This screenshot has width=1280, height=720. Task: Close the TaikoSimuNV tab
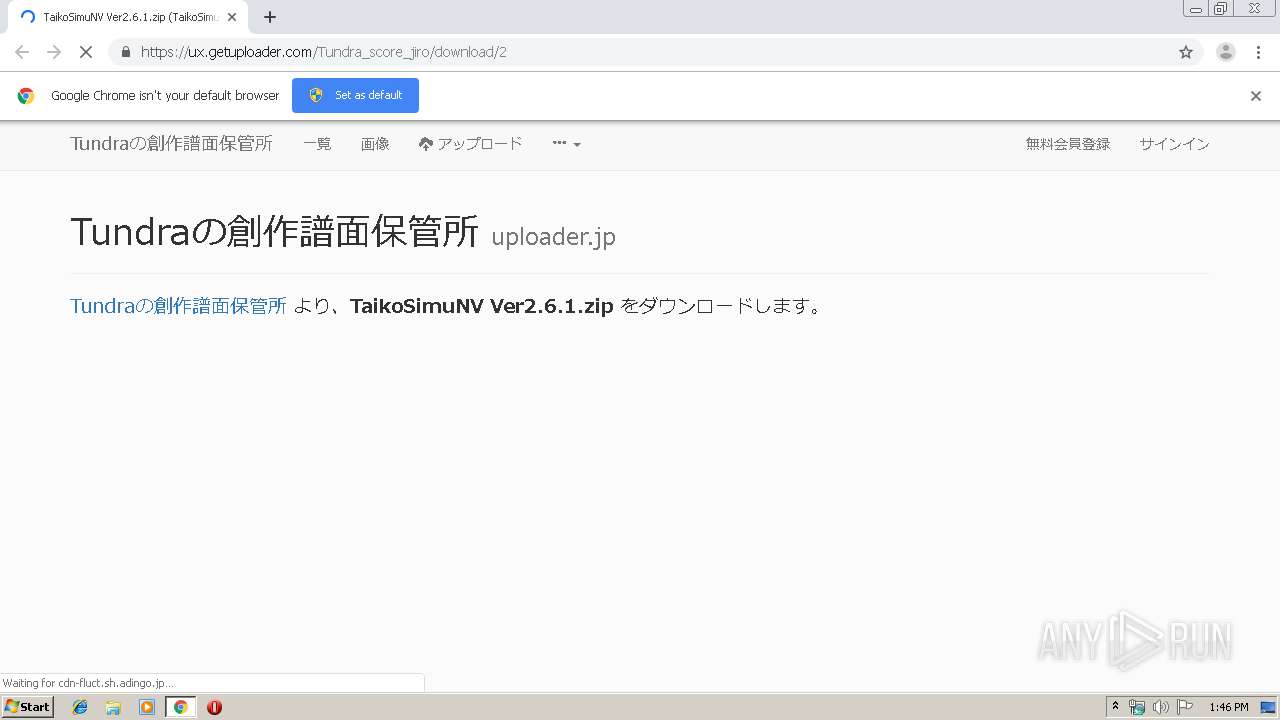232,17
